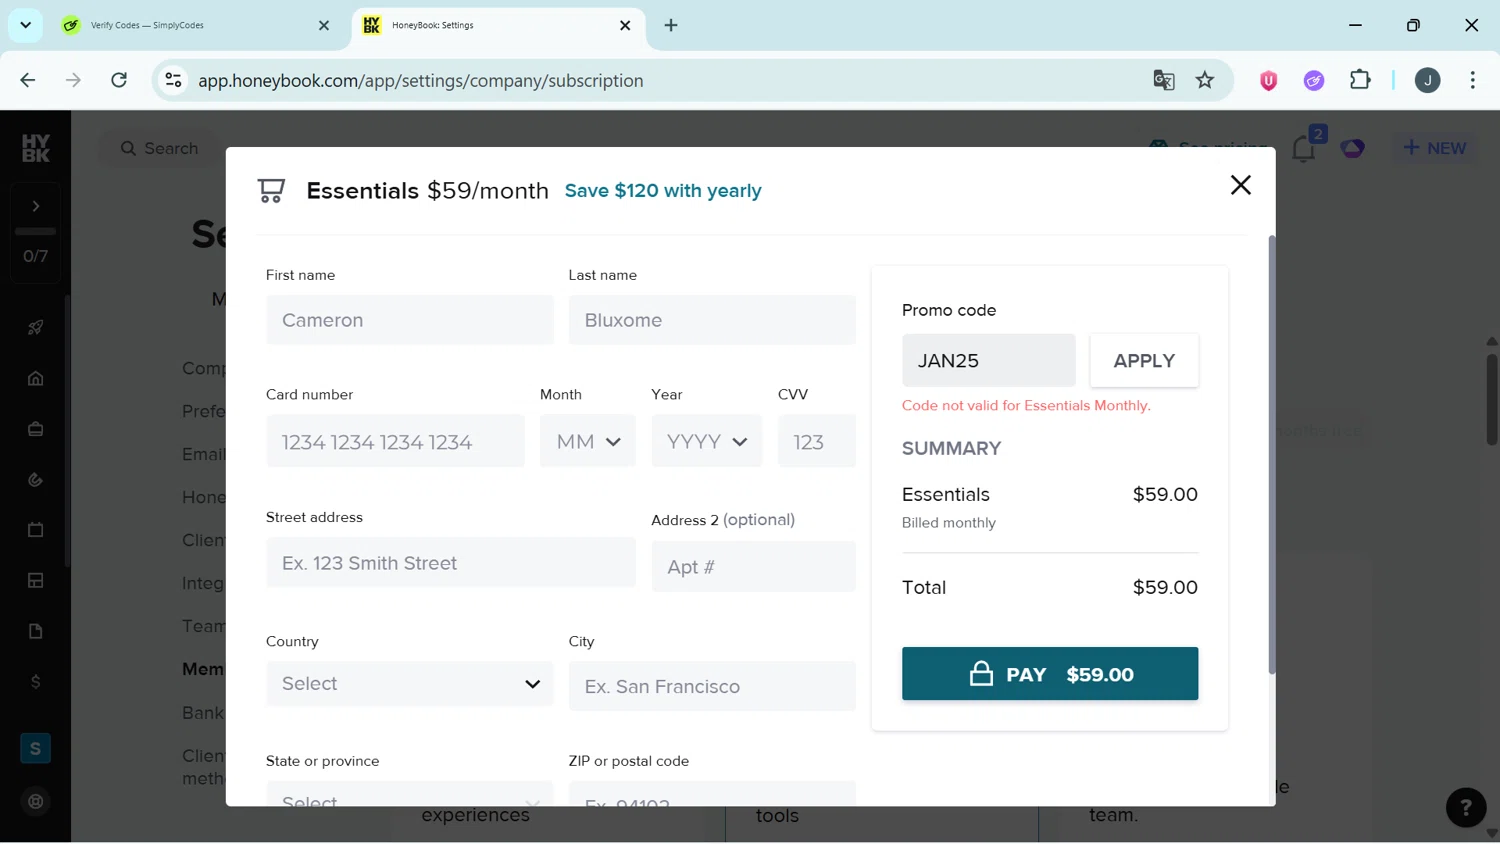Image resolution: width=1500 pixels, height=844 pixels.
Task: Open the Month MM dropdown
Action: pyautogui.click(x=588, y=441)
